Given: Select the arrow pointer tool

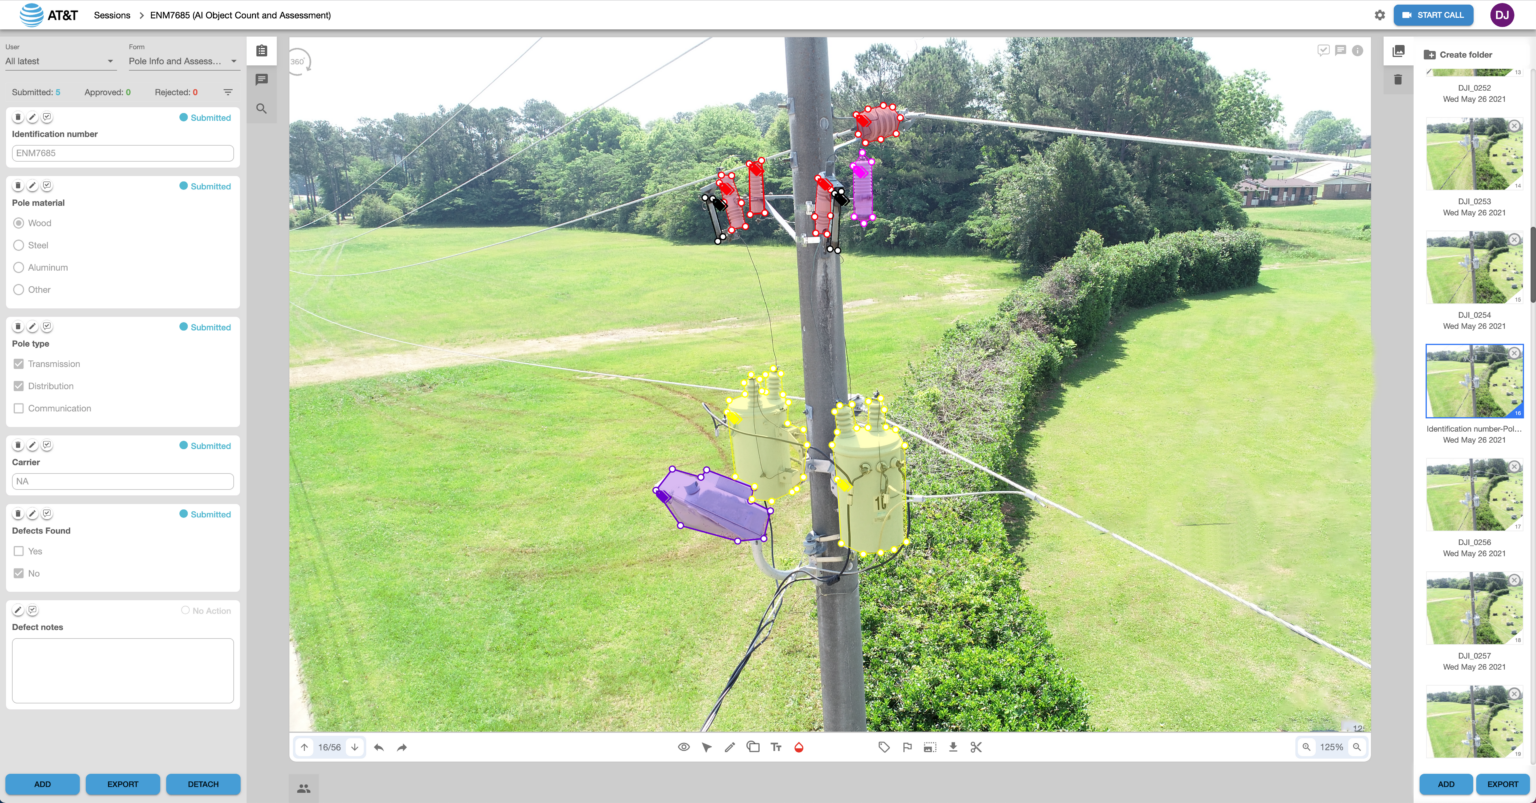Looking at the screenshot, I should coord(706,747).
